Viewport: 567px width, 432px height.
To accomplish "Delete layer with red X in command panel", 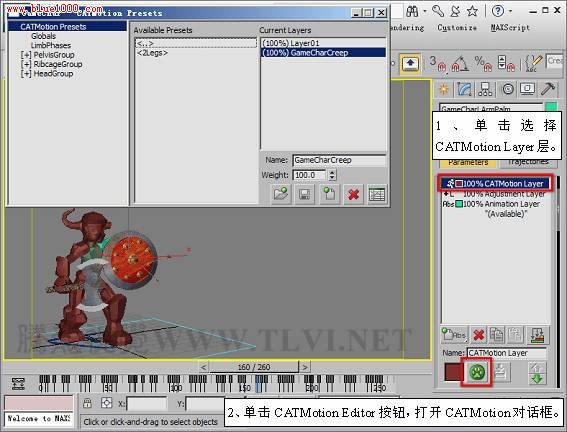I will pyautogui.click(x=479, y=335).
